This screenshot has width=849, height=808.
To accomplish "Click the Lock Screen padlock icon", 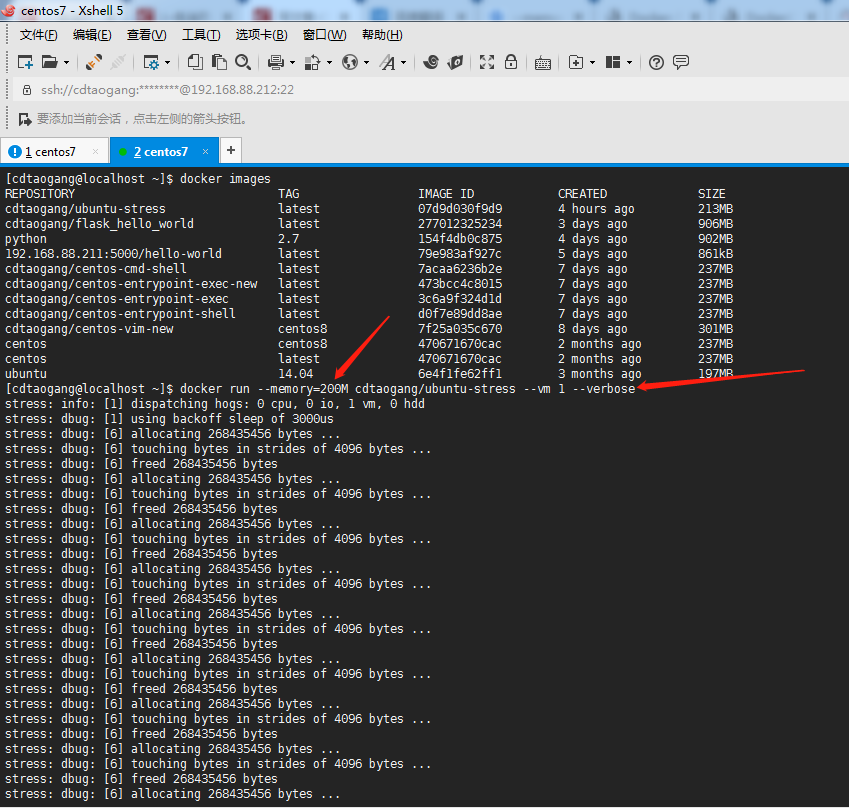I will coord(511,62).
